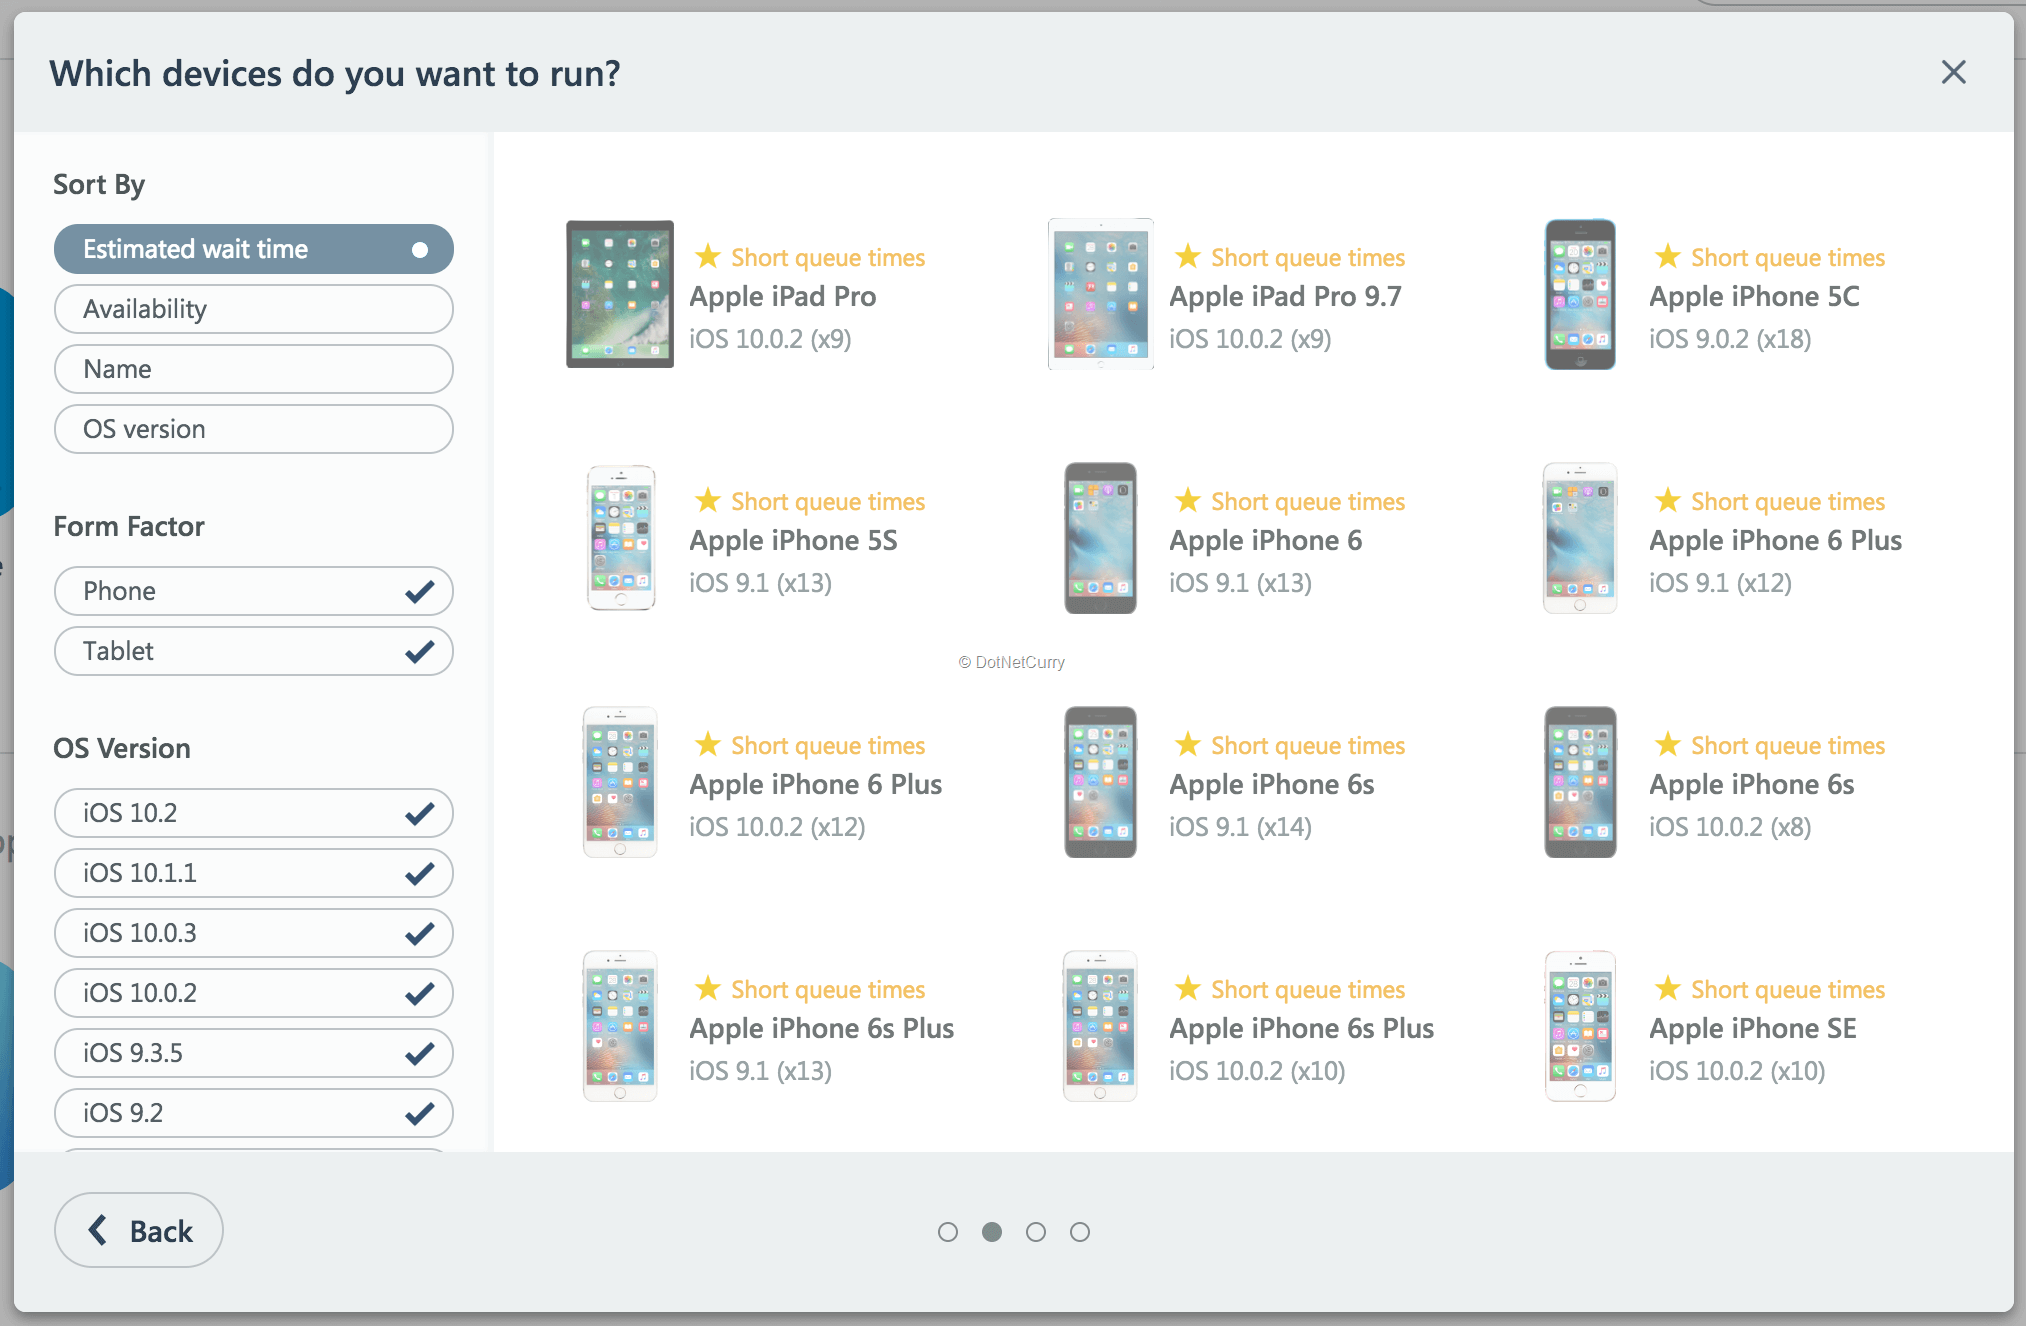This screenshot has height=1326, width=2026.
Task: Sort devices by Availability
Action: (x=254, y=309)
